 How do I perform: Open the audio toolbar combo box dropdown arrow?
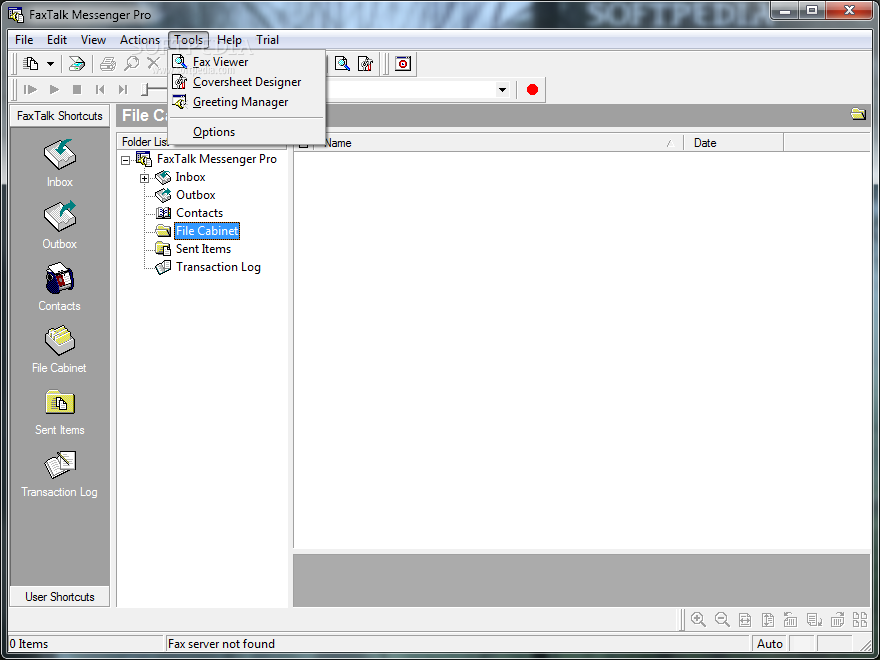point(502,90)
